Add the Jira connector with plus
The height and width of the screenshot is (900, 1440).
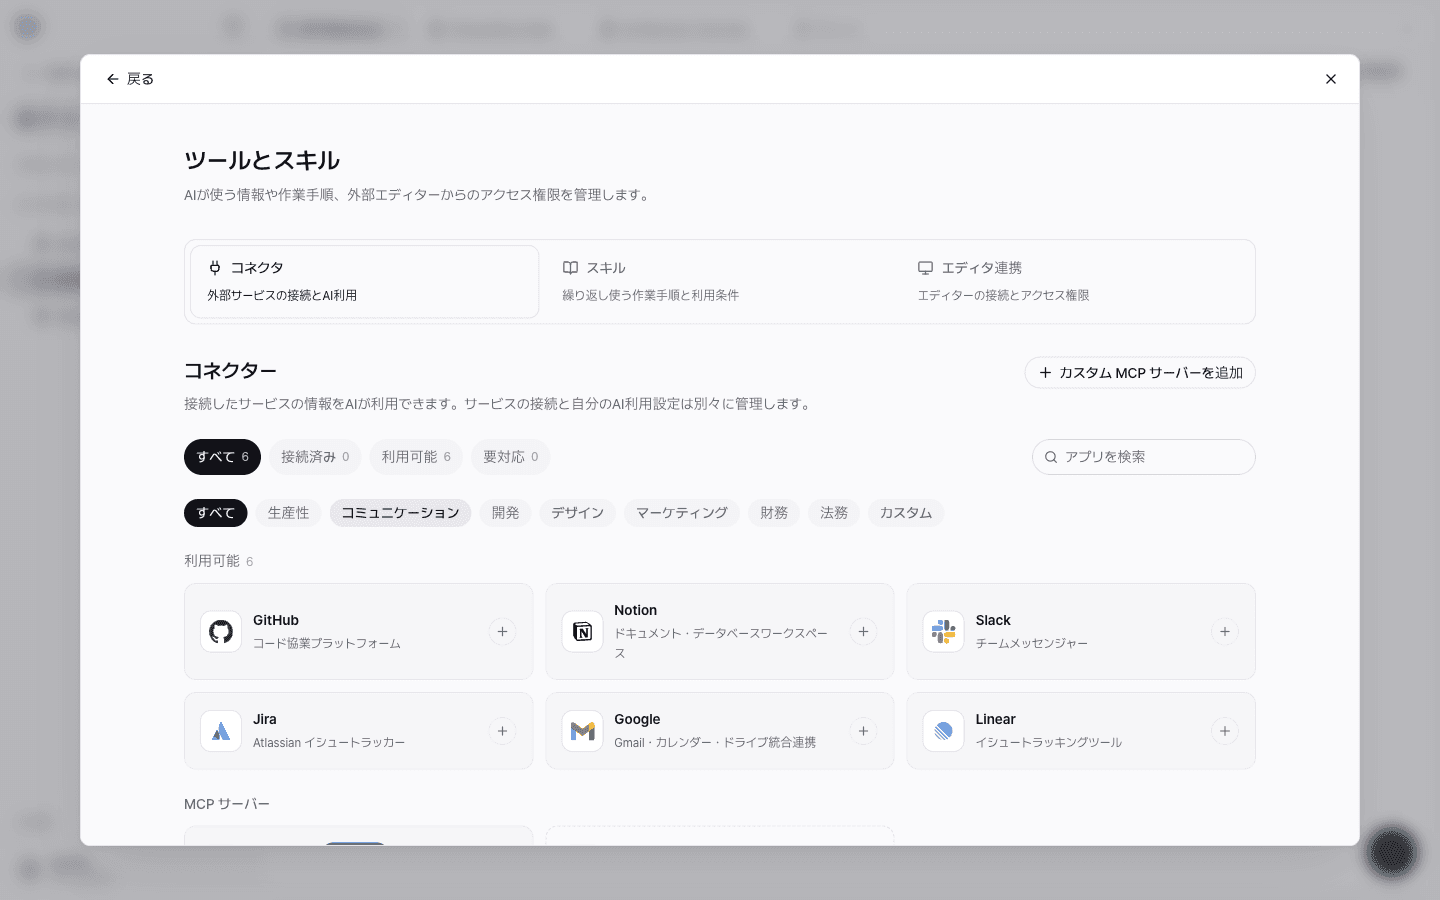tap(503, 731)
